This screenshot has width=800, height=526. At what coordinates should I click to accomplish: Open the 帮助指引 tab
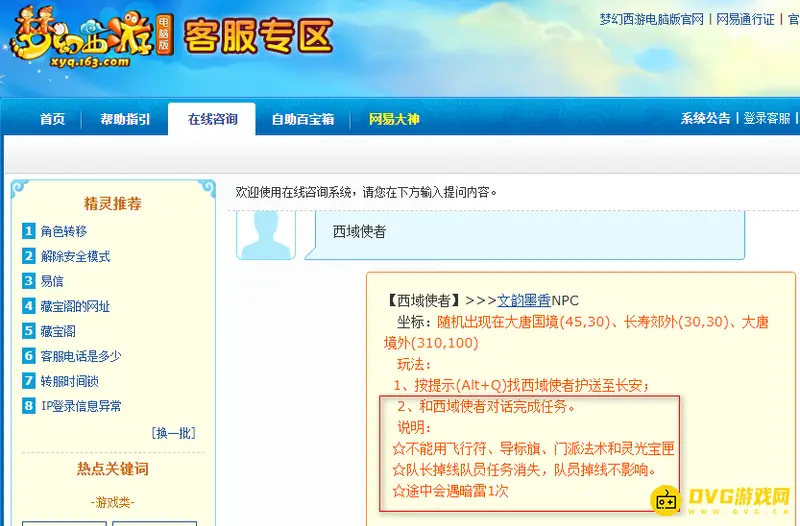click(126, 119)
